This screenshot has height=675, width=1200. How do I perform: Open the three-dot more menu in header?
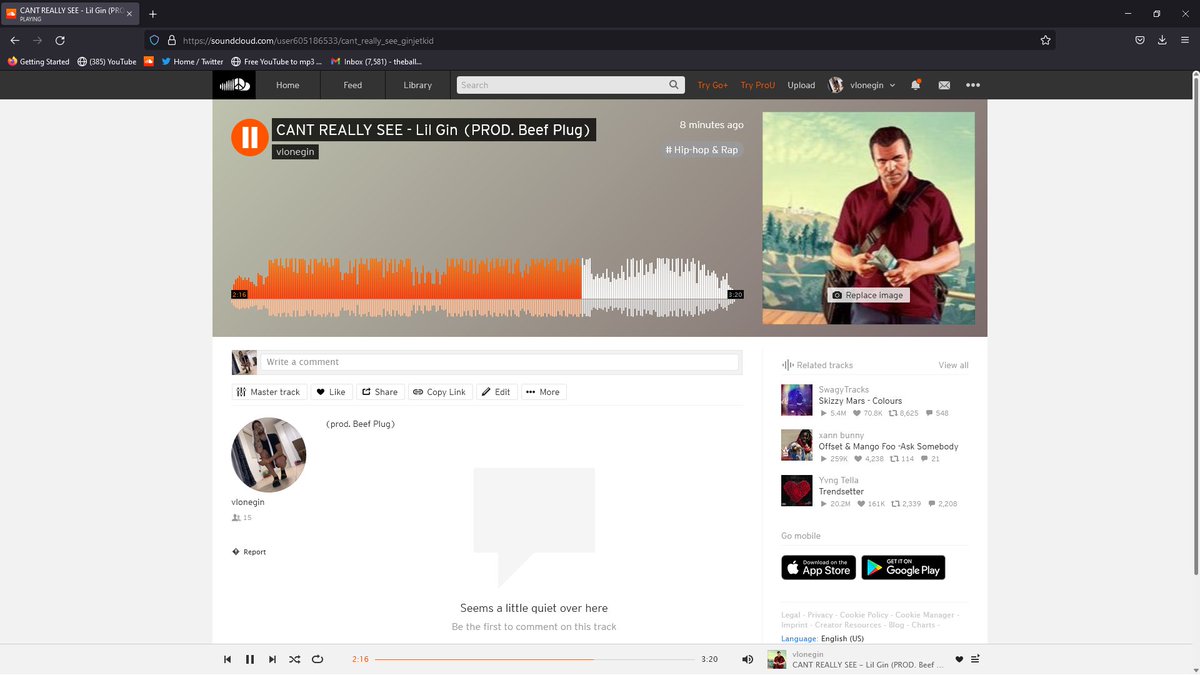[973, 85]
